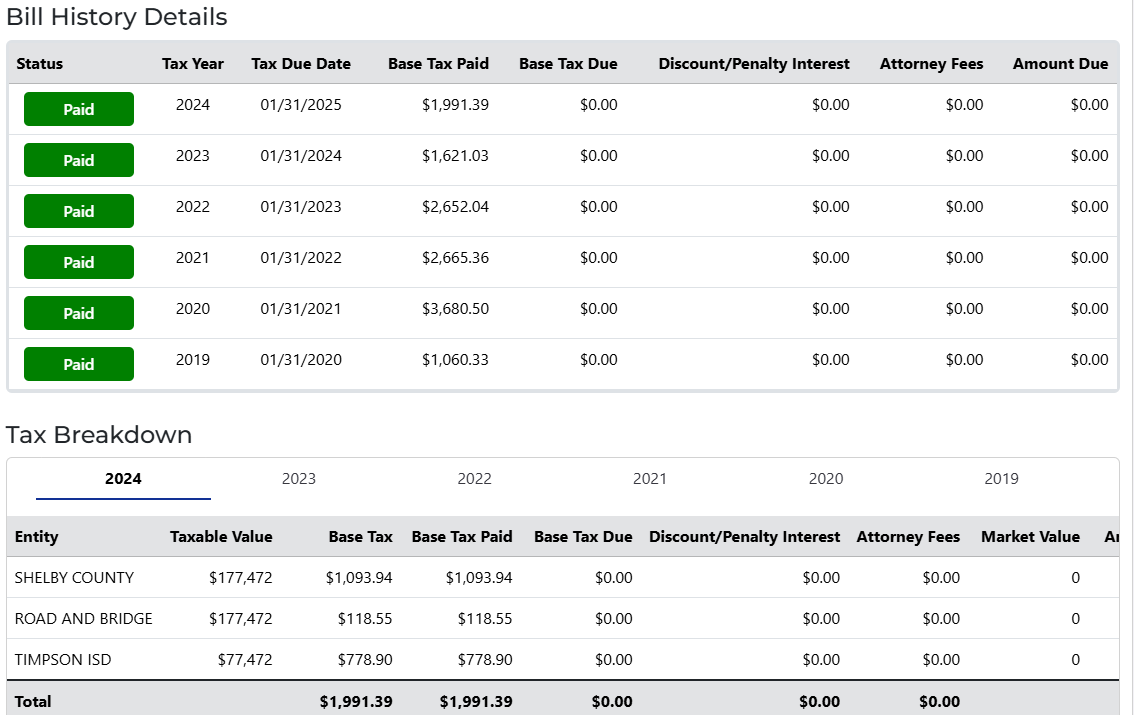Click the ROAD AND BRIDGE entity row
Screen dimensions: 1134x715
84,618
